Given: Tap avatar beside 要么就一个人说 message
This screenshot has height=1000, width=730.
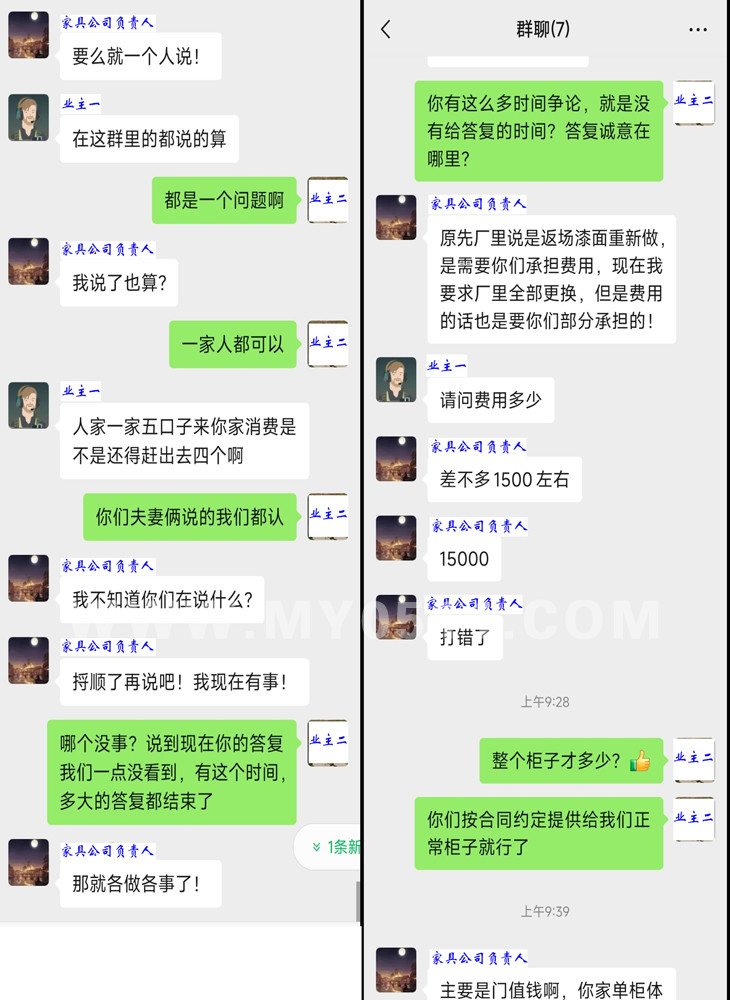Looking at the screenshot, I should (29, 34).
